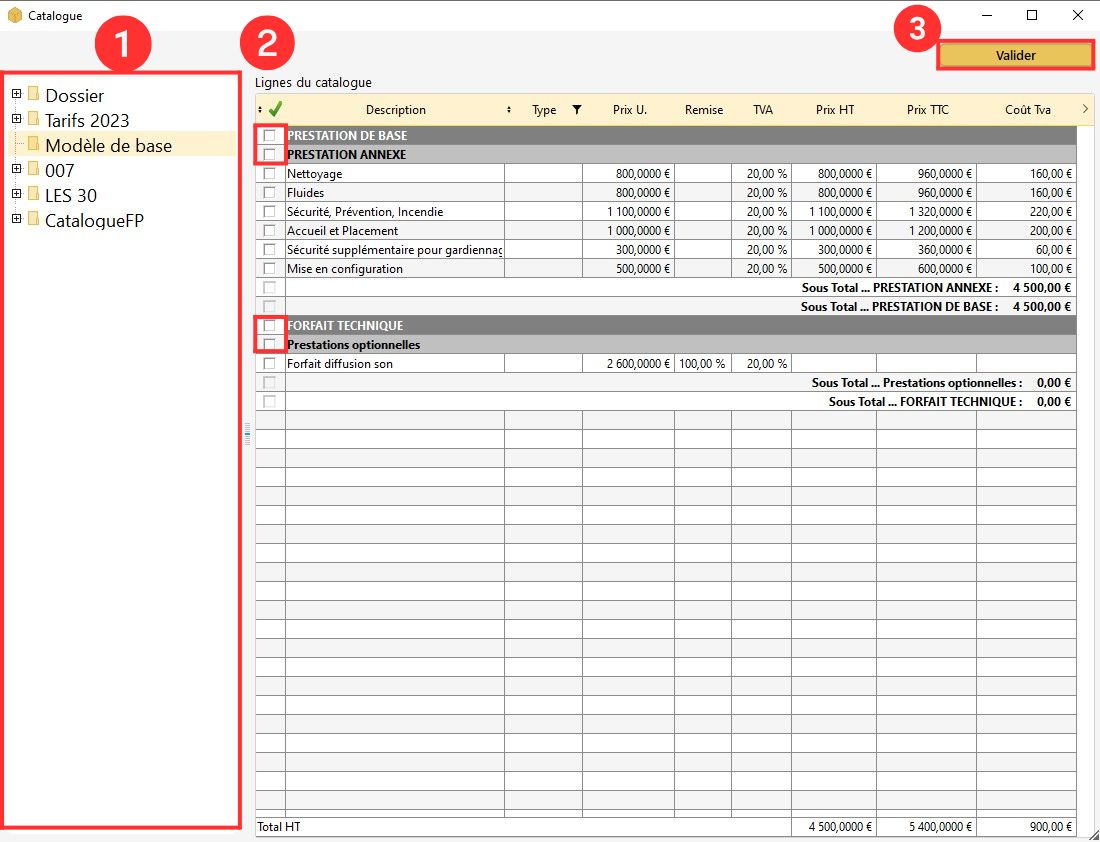This screenshot has width=1100, height=842.
Task: Check the Nettoyage line checkbox
Action: (269, 174)
